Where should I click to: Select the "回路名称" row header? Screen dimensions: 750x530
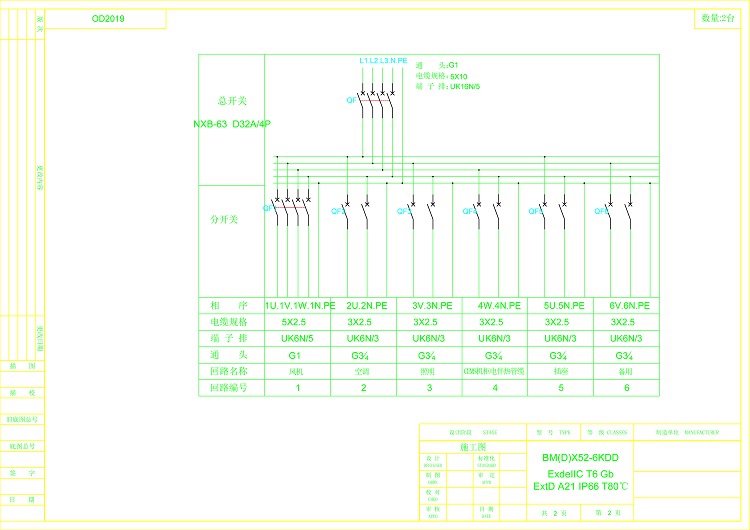[x=229, y=371]
